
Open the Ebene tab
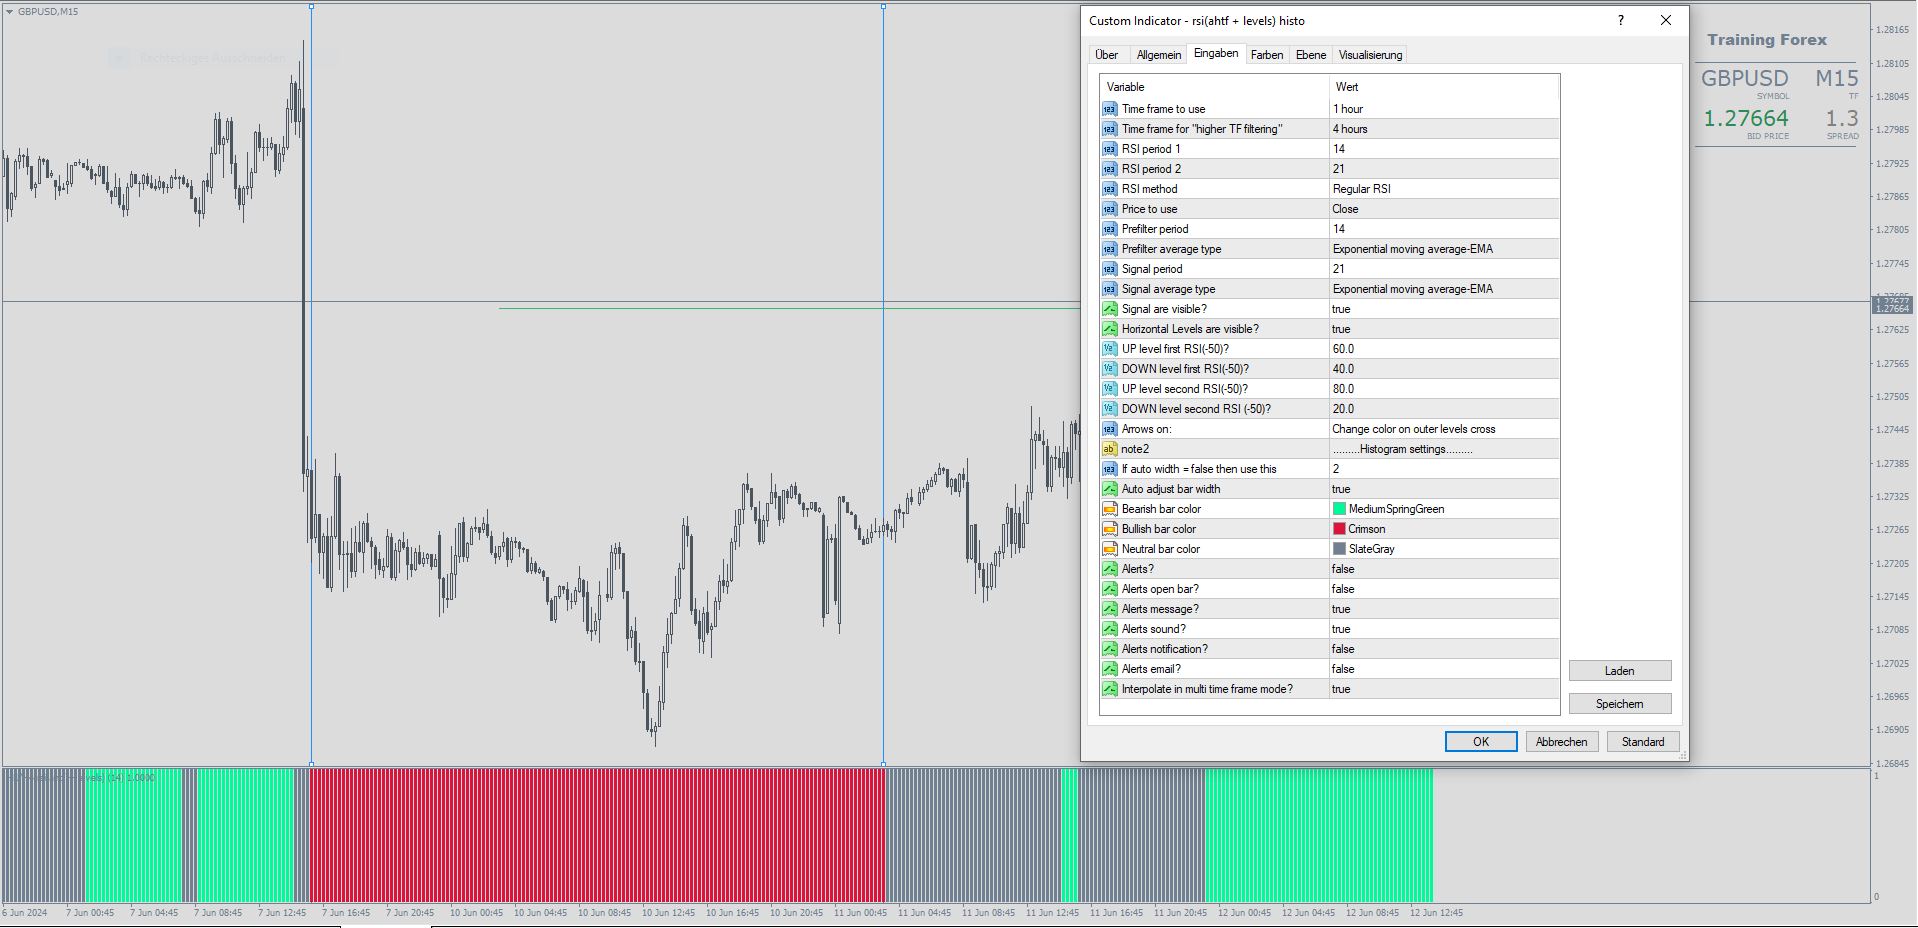tap(1311, 55)
